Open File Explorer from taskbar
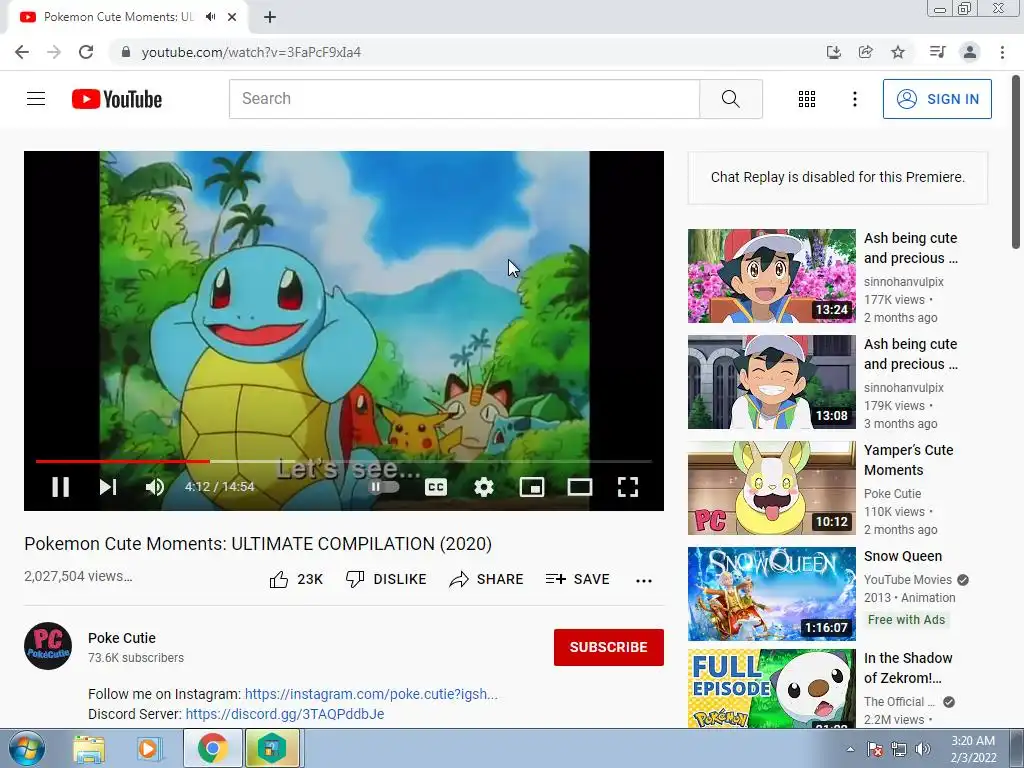Image resolution: width=1024 pixels, height=768 pixels. (89, 748)
